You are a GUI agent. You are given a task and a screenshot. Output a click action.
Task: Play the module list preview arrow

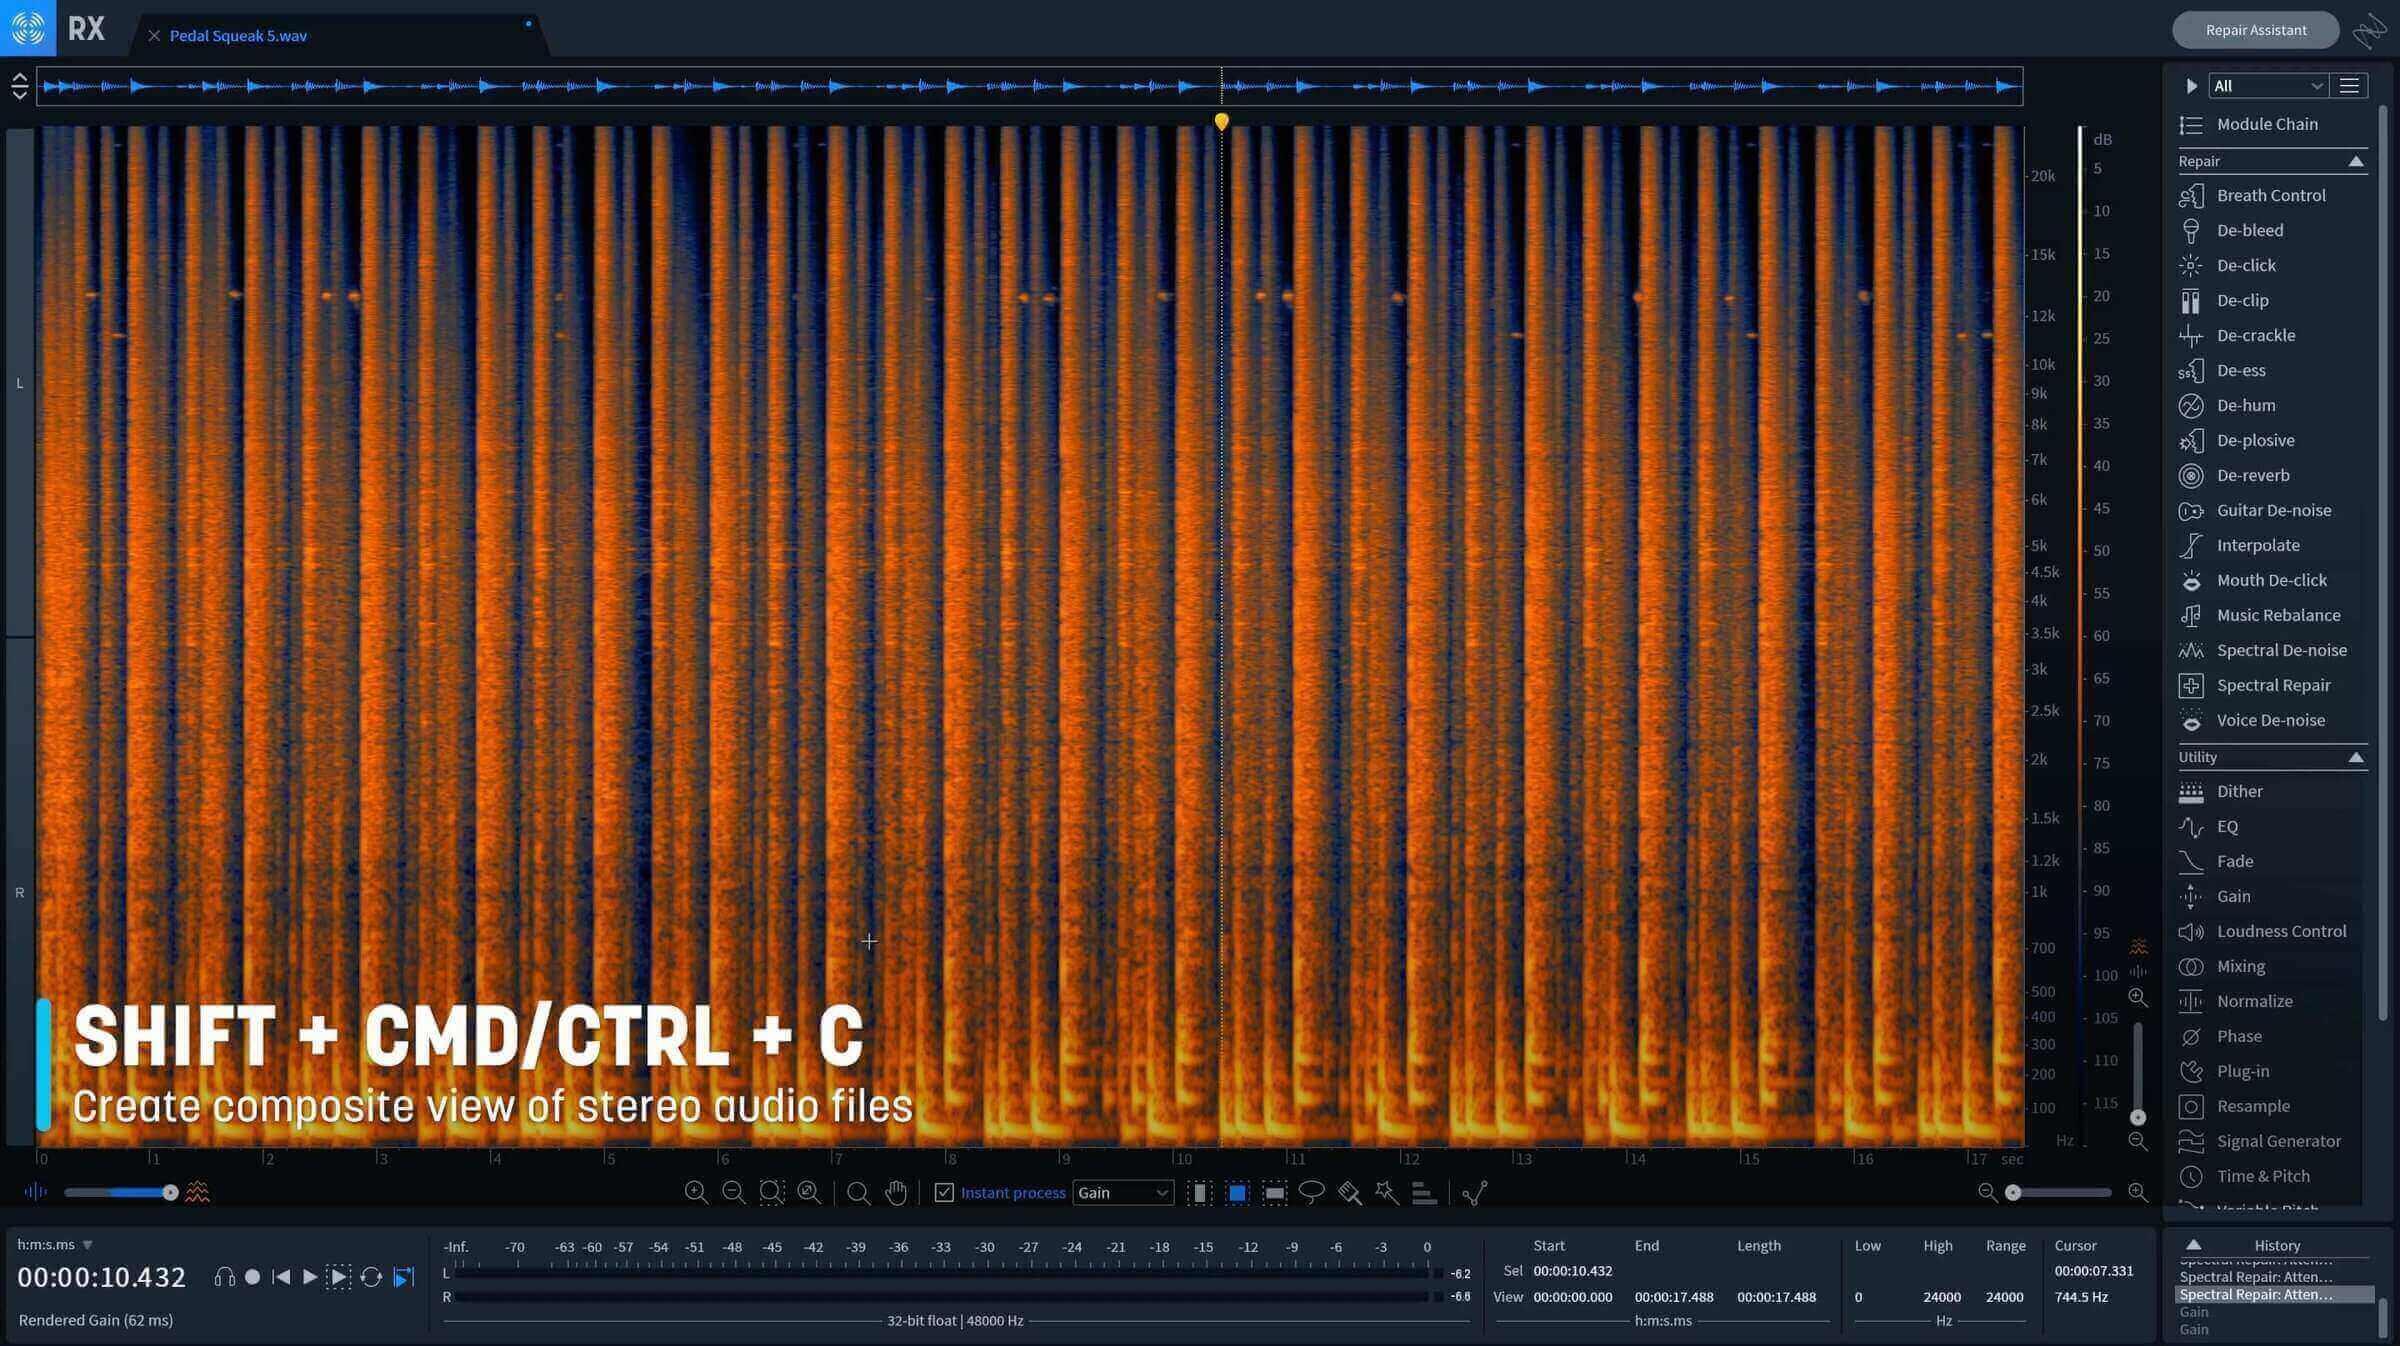pyautogui.click(x=2191, y=86)
